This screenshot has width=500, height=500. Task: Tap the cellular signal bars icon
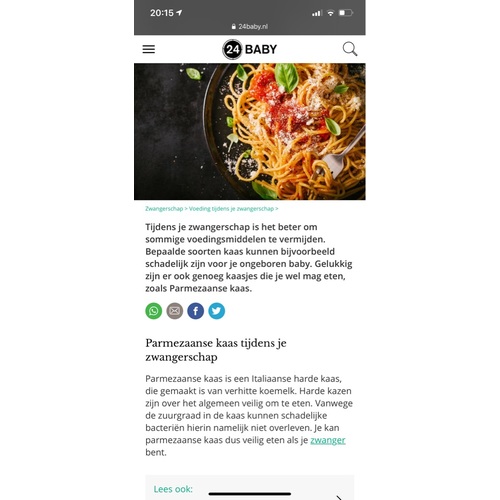317,13
